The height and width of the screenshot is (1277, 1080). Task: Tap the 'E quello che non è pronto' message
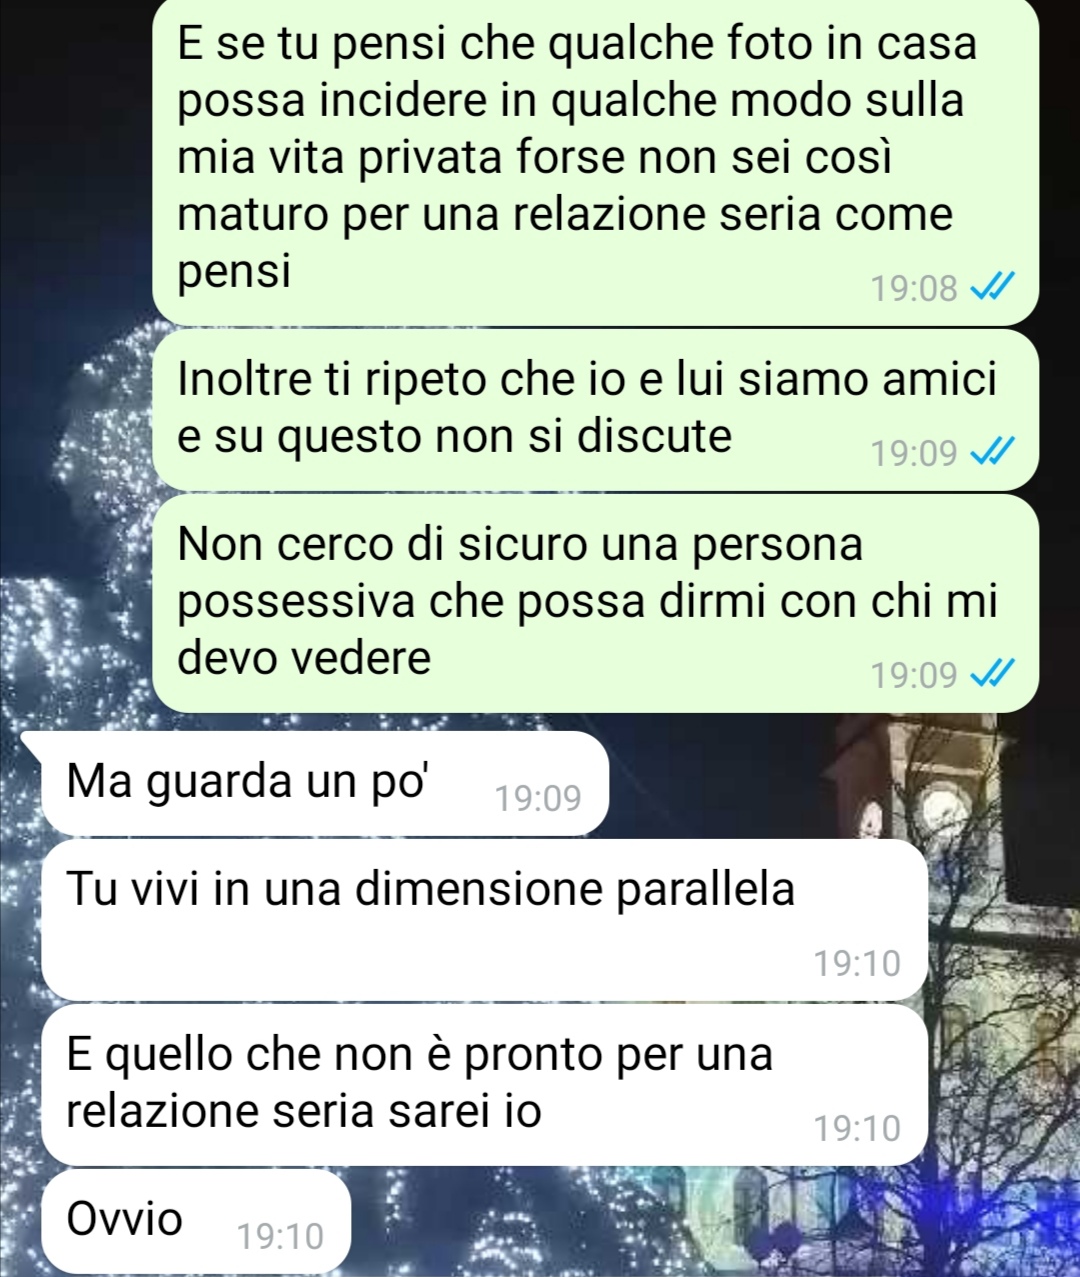point(484,1085)
